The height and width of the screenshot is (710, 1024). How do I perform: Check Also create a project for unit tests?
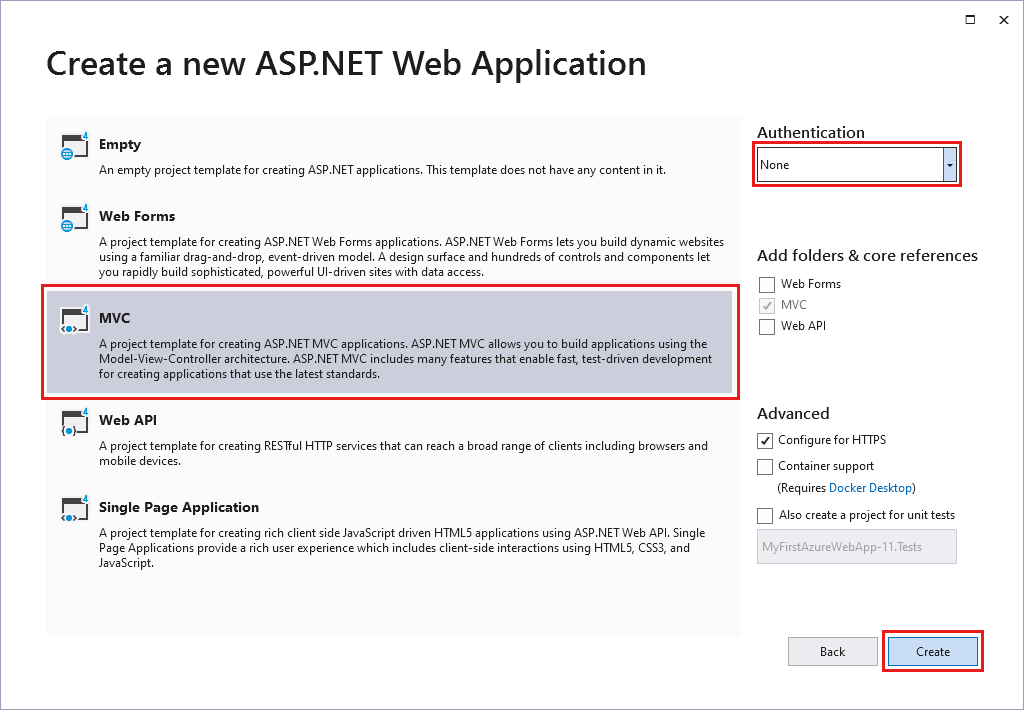(765, 515)
